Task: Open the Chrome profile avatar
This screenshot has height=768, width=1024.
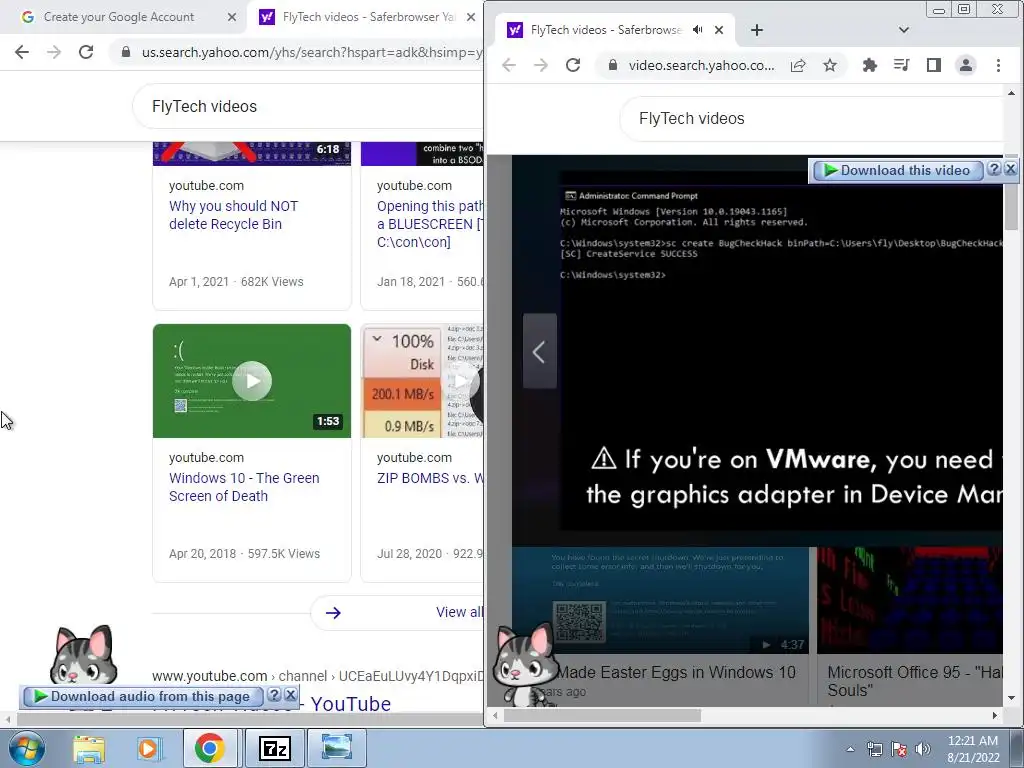Action: (966, 65)
